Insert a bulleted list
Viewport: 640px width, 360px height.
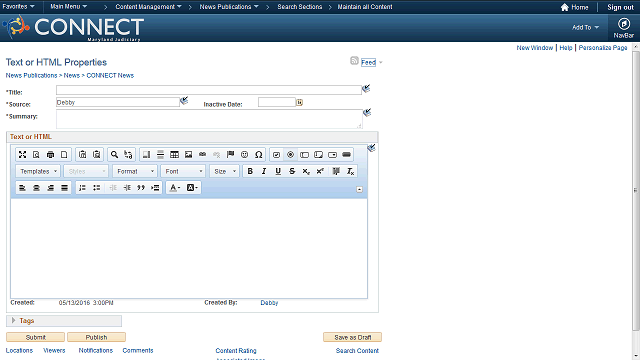coord(96,188)
